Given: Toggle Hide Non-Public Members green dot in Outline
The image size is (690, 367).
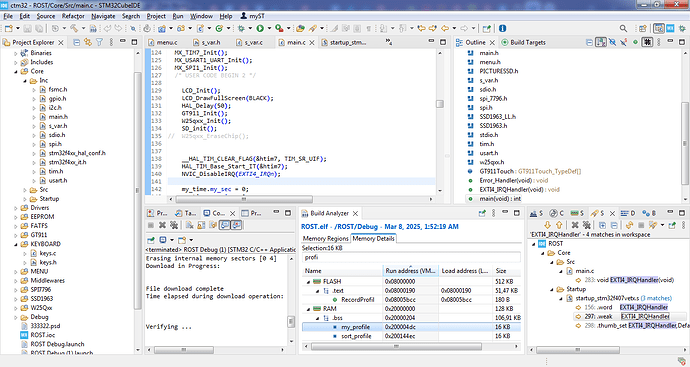Looking at the screenshot, I should click(x=635, y=42).
